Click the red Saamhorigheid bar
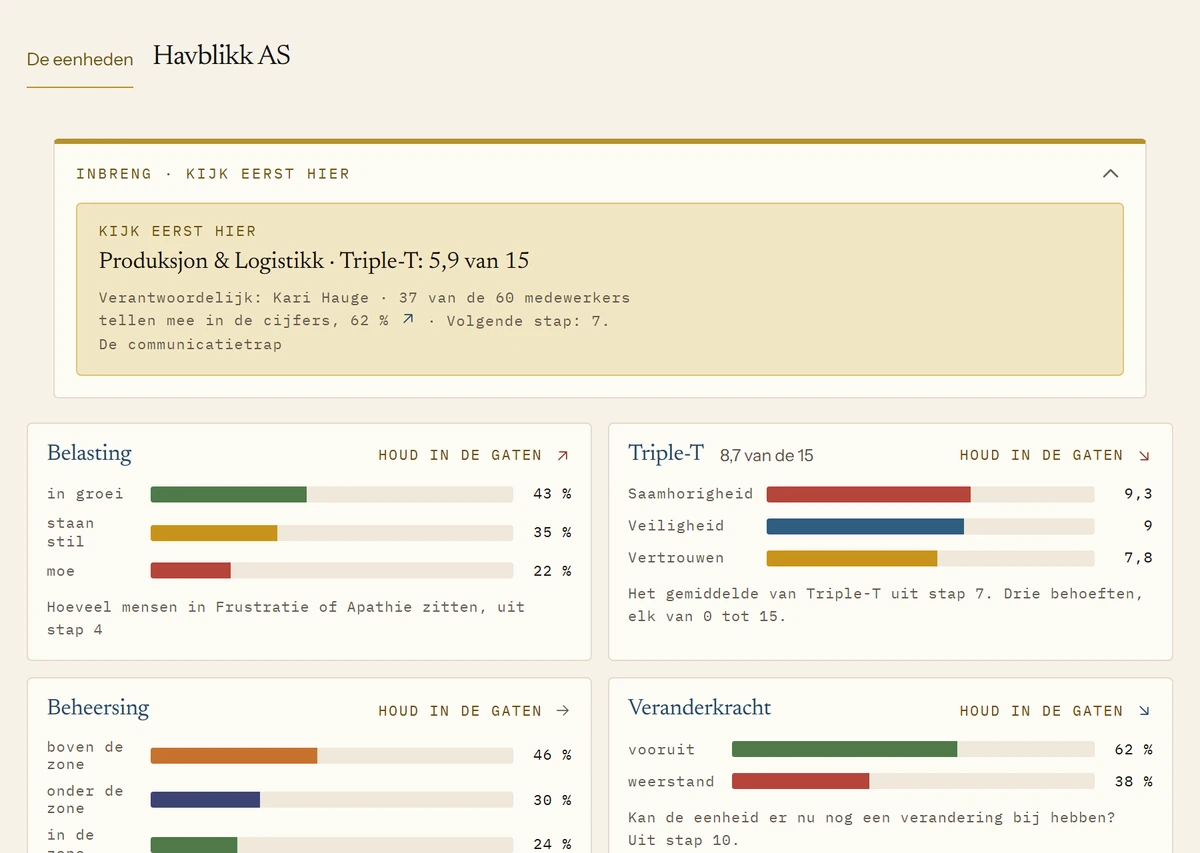The width and height of the screenshot is (1200, 853). coord(869,494)
